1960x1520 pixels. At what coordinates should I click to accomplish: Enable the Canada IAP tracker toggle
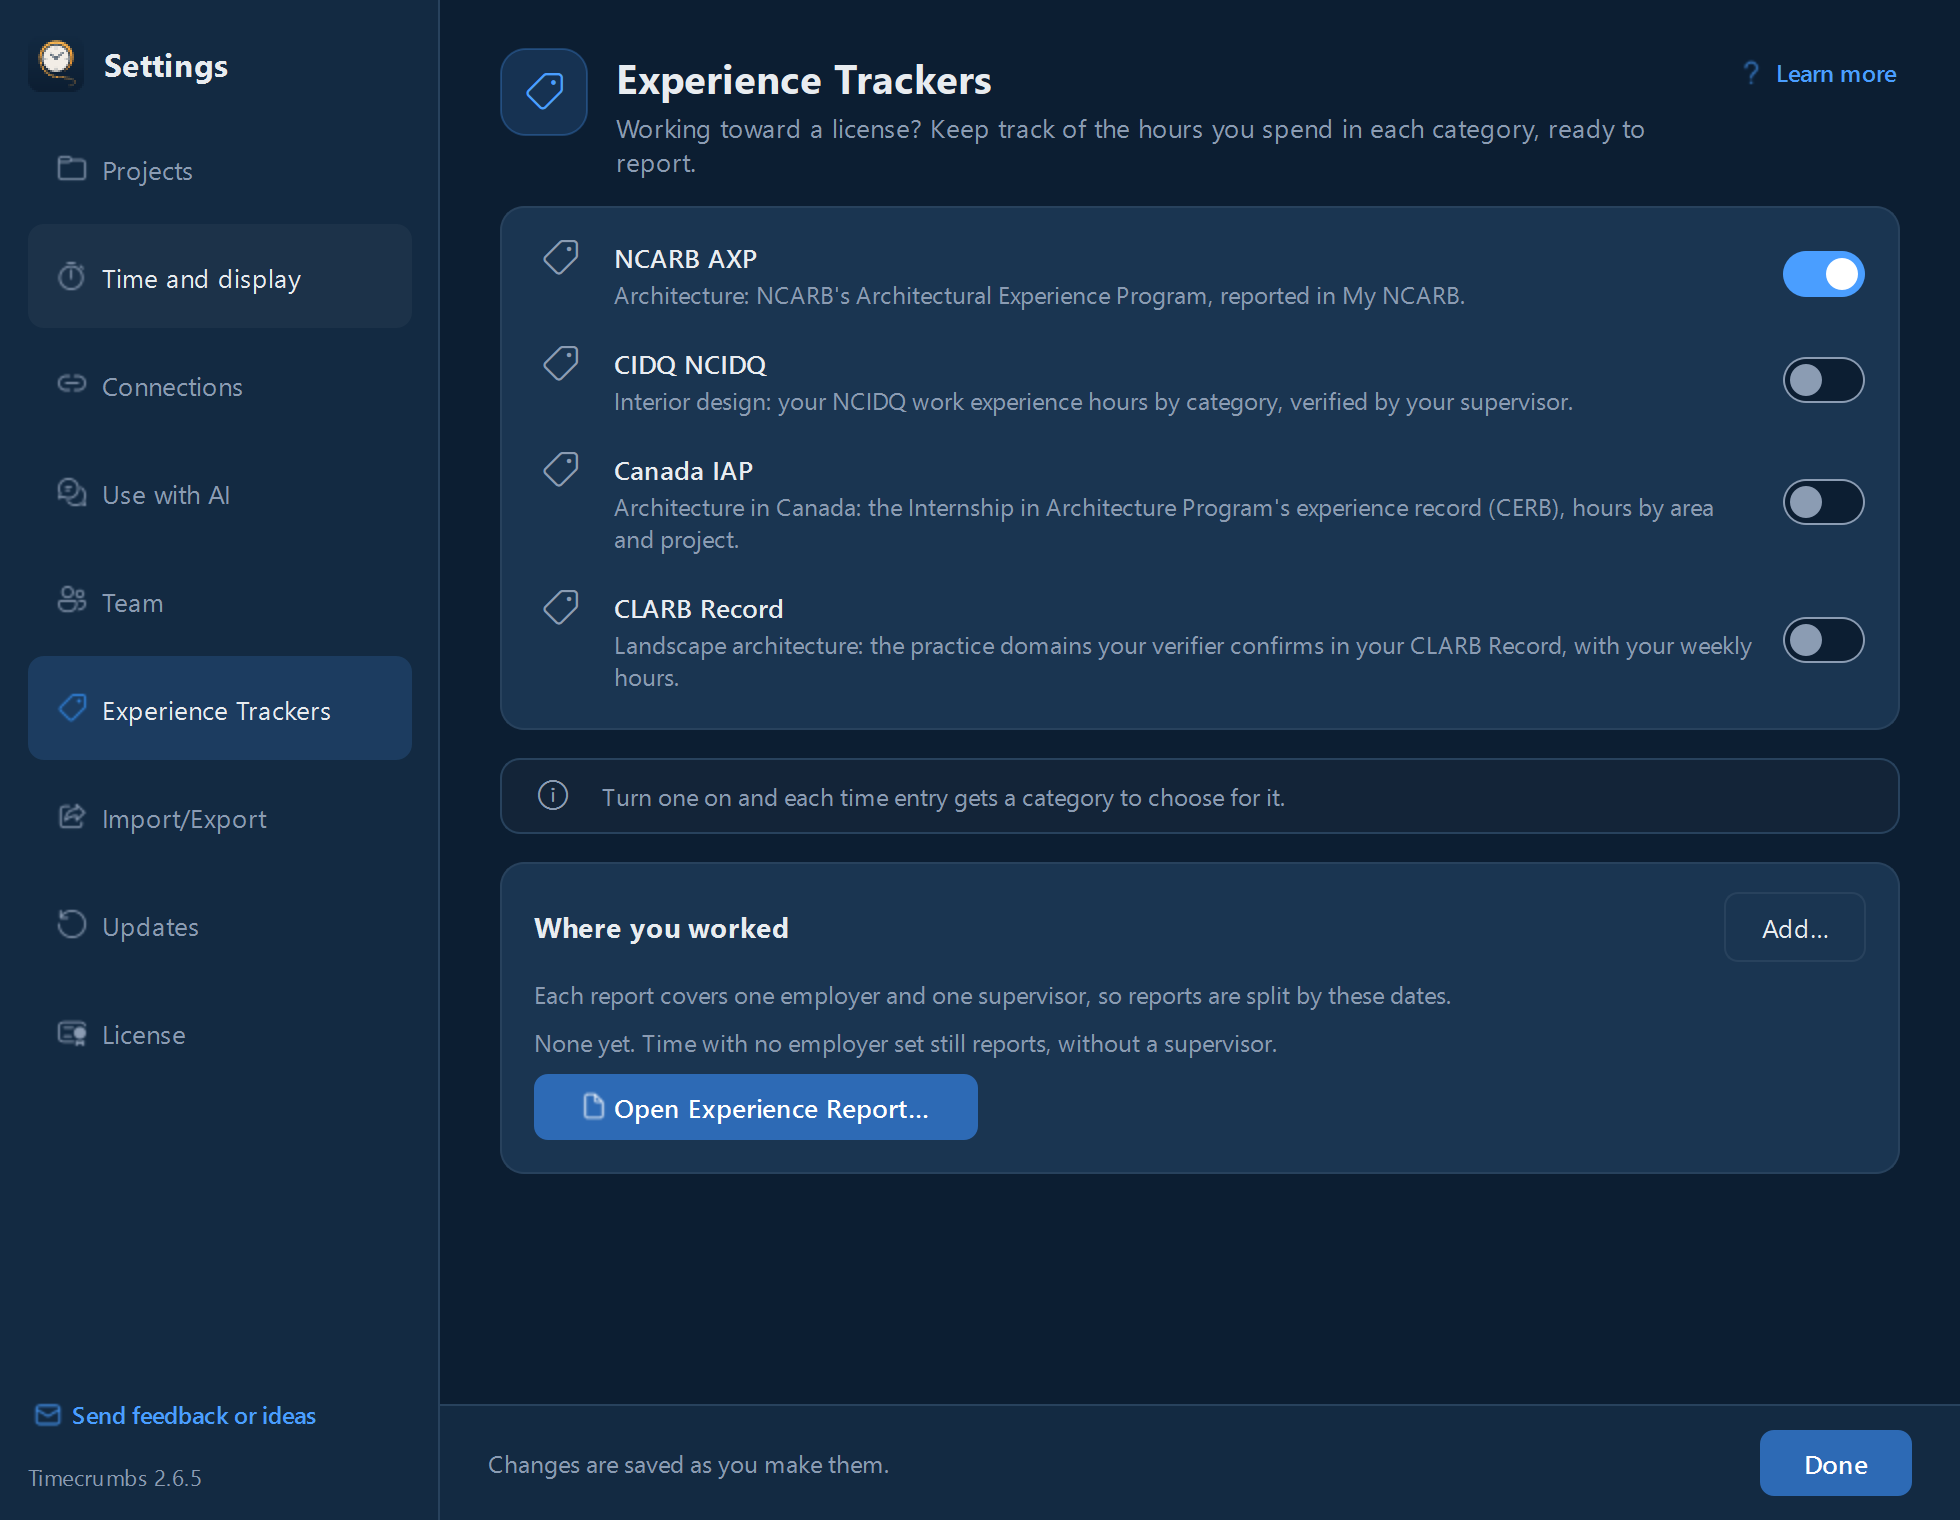point(1823,502)
